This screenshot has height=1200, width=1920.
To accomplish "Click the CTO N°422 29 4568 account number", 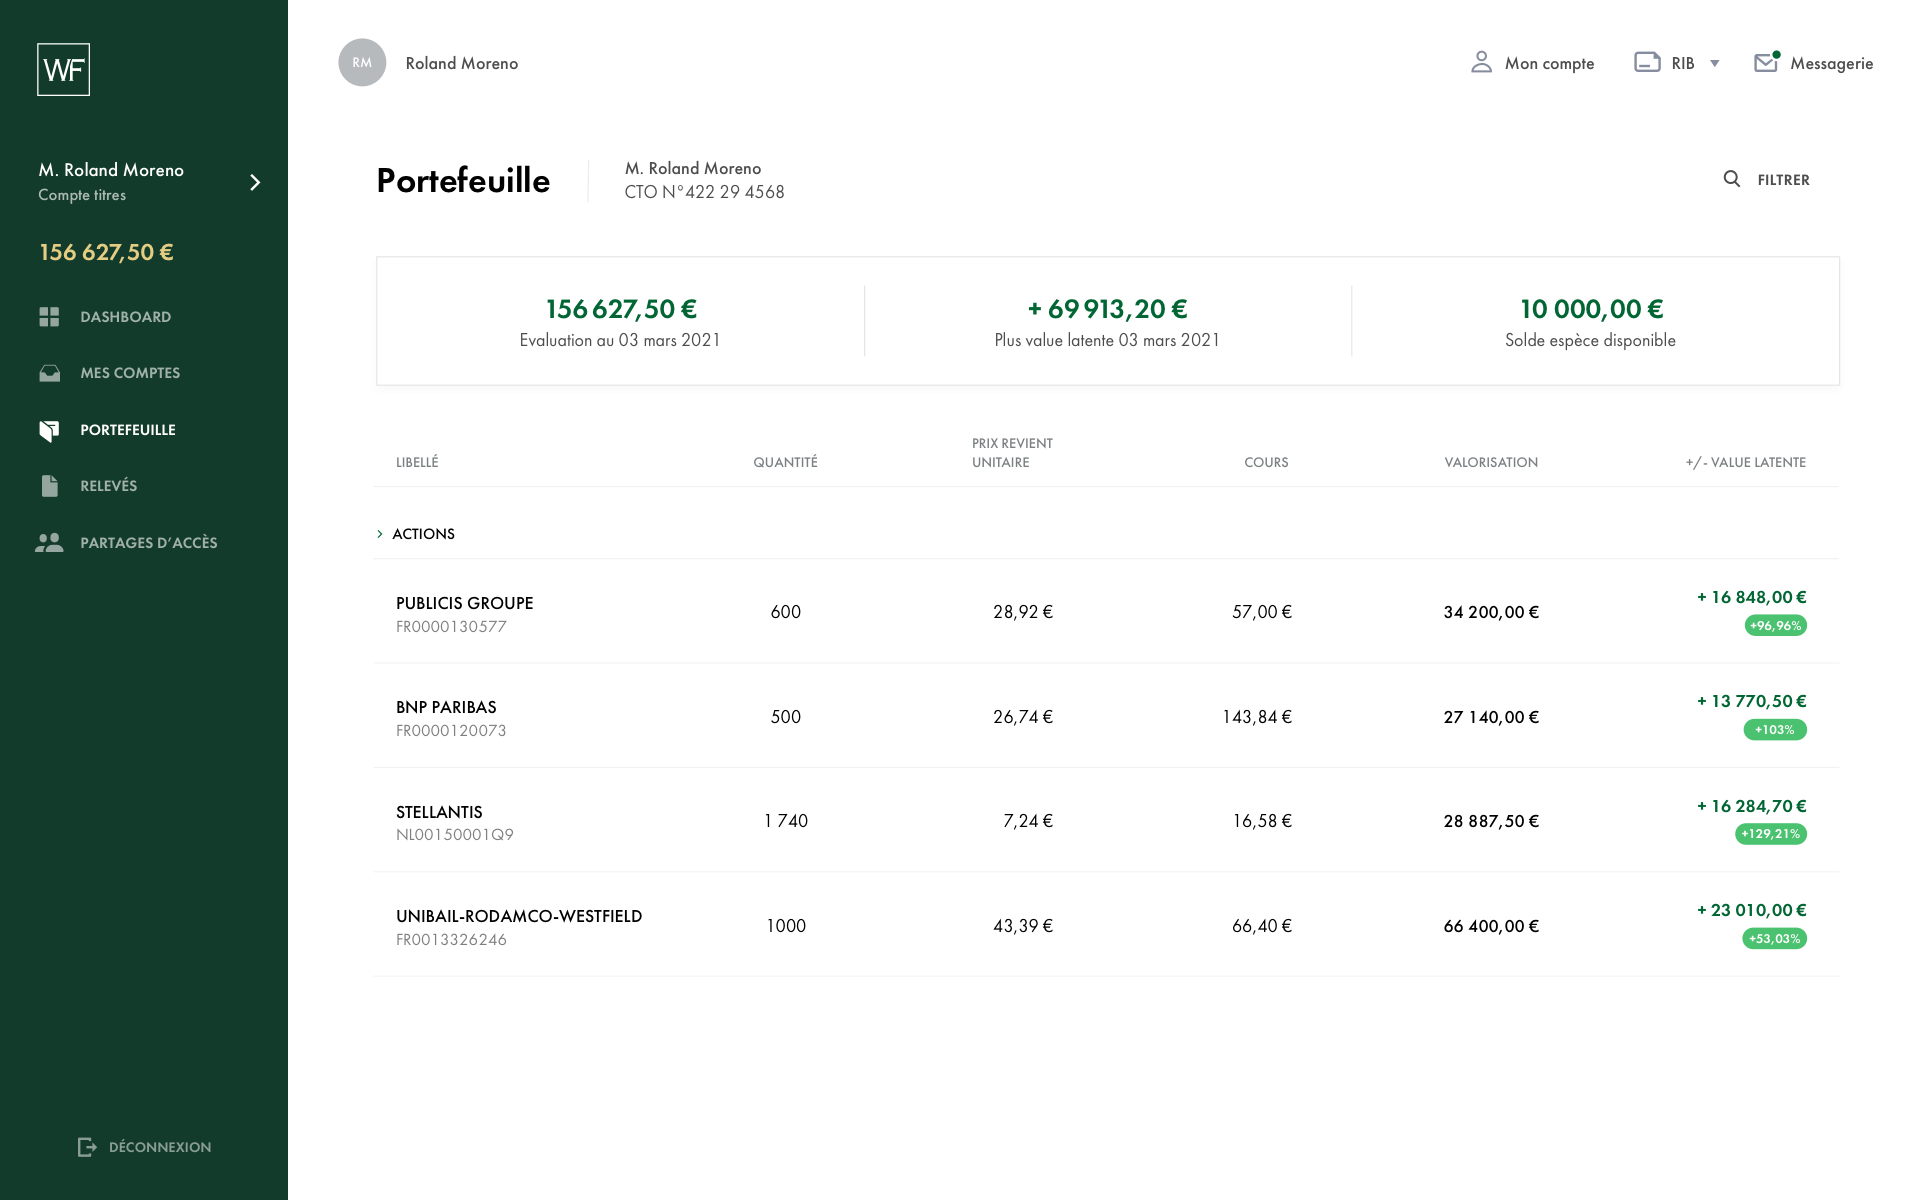I will tap(704, 192).
